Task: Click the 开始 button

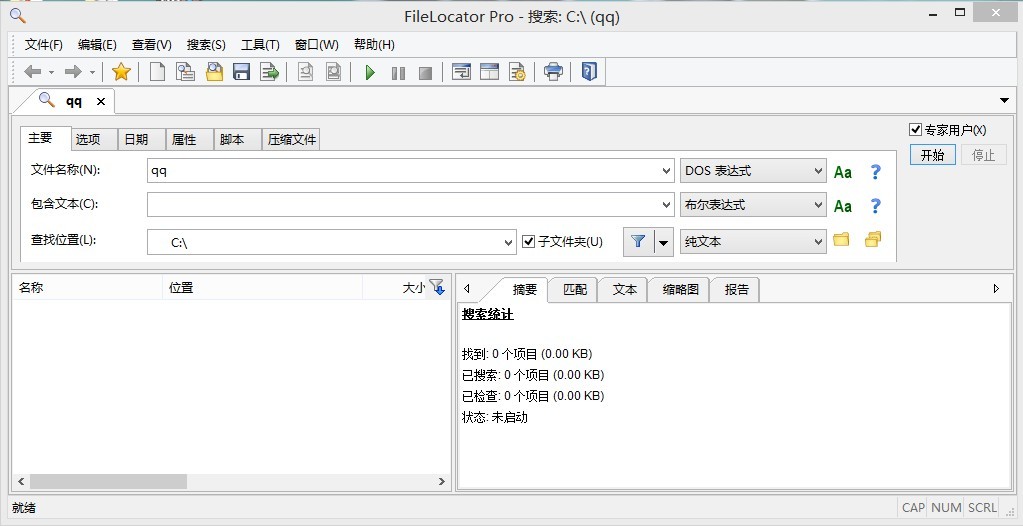Action: (932, 155)
